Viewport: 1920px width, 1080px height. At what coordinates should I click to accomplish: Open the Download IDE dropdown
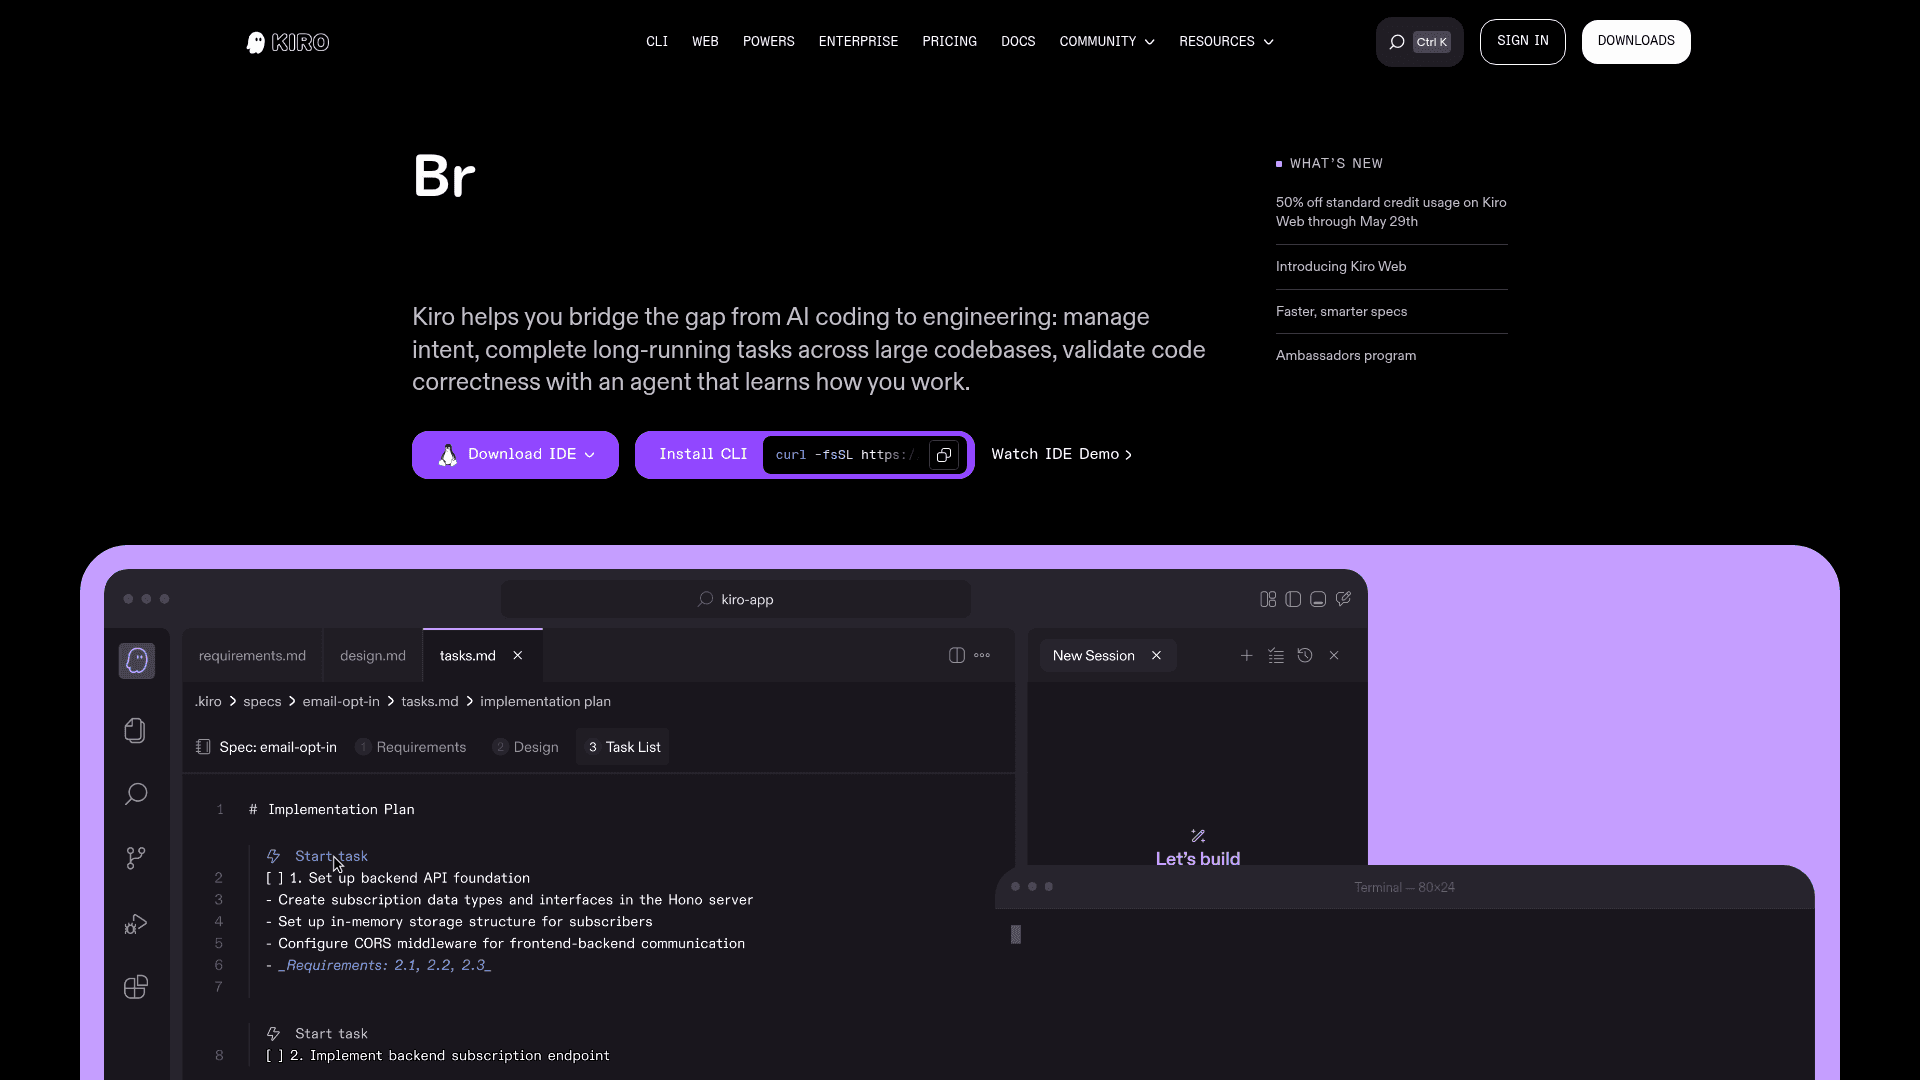515,455
